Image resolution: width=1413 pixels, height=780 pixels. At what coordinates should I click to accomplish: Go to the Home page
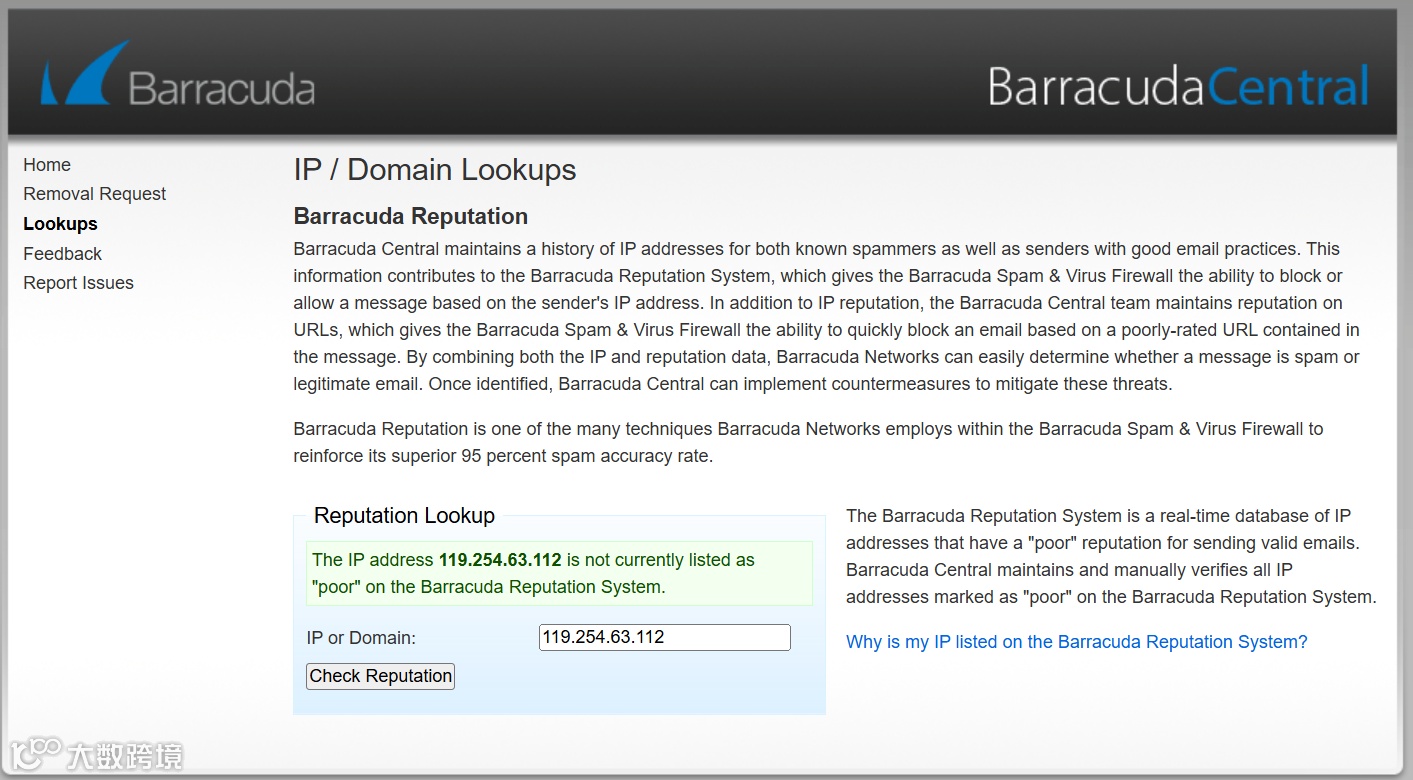point(47,165)
